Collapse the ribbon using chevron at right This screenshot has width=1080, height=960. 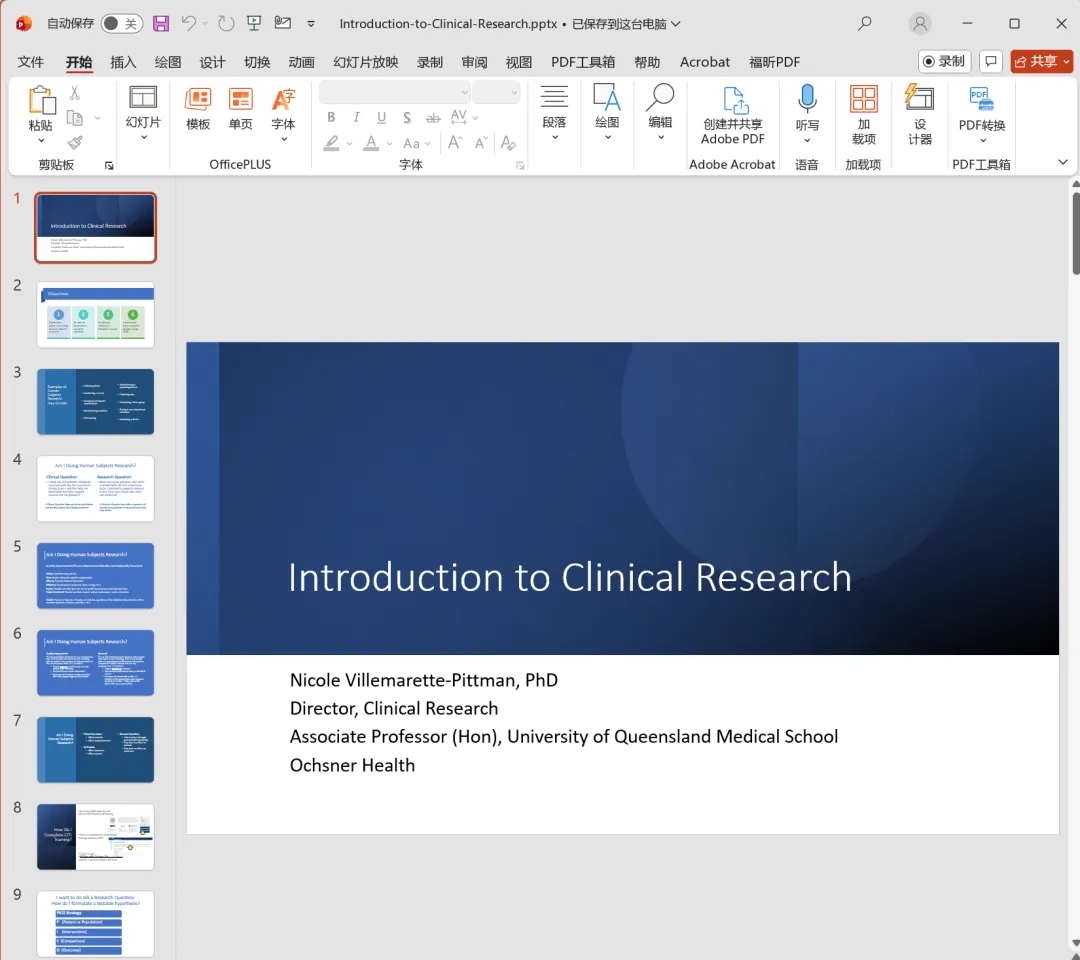point(1062,162)
